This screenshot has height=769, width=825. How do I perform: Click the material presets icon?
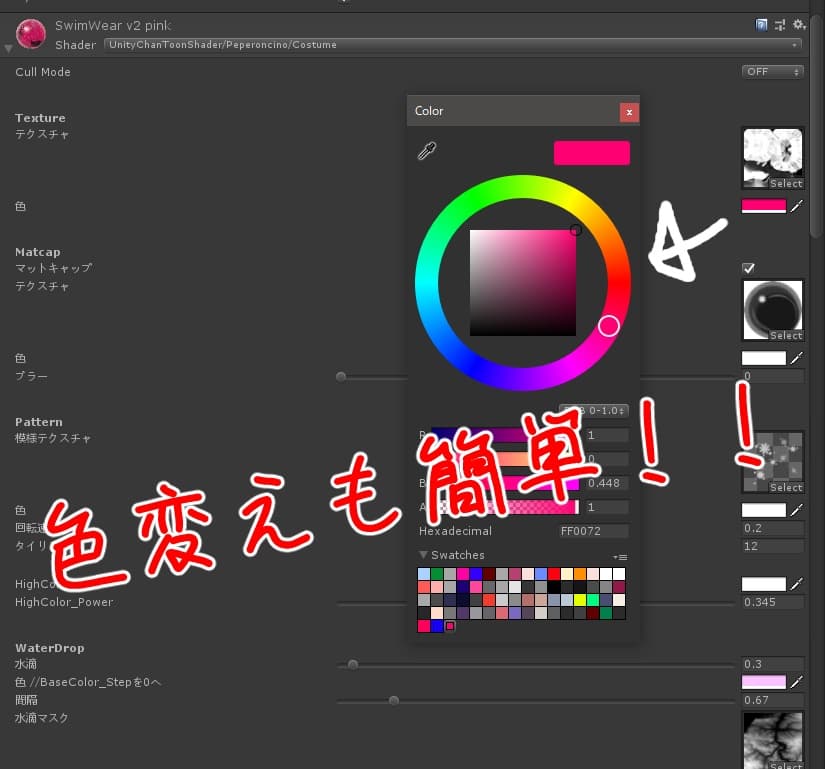(781, 23)
